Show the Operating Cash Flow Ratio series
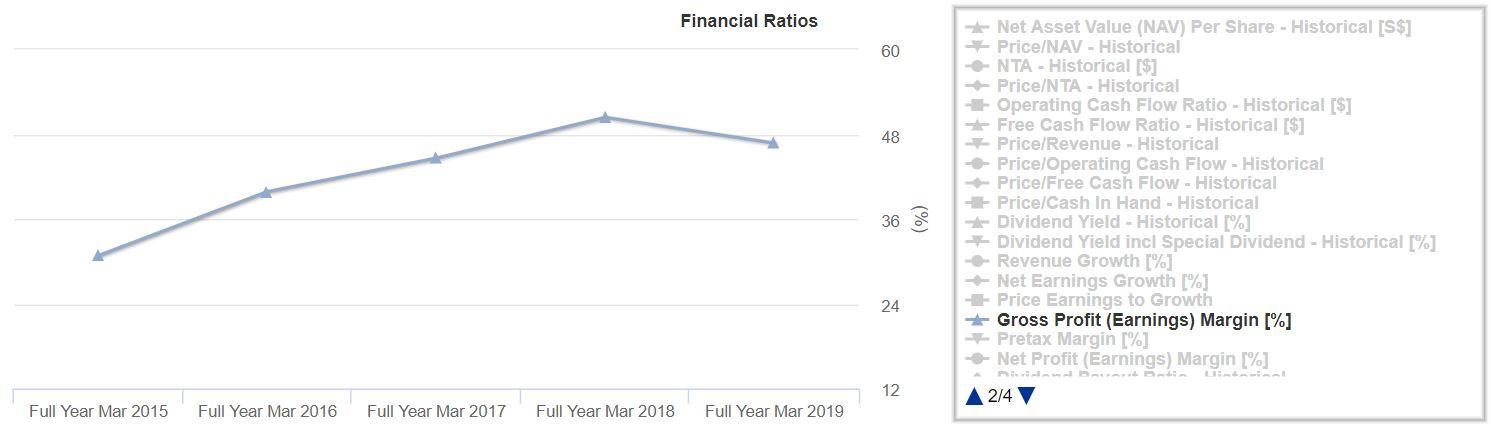Viewport: 1491px width, 432px height. (x=1173, y=105)
